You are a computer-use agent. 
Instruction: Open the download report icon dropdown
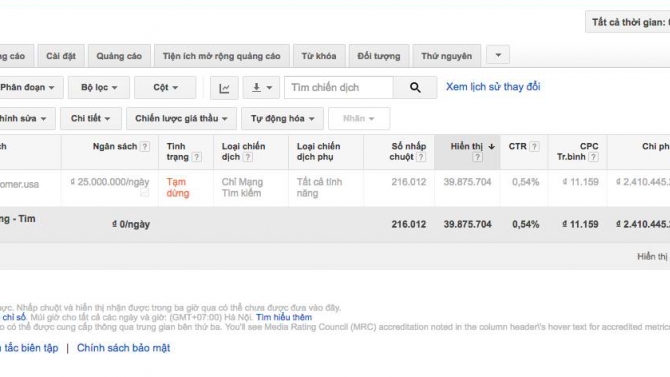pyautogui.click(x=262, y=88)
